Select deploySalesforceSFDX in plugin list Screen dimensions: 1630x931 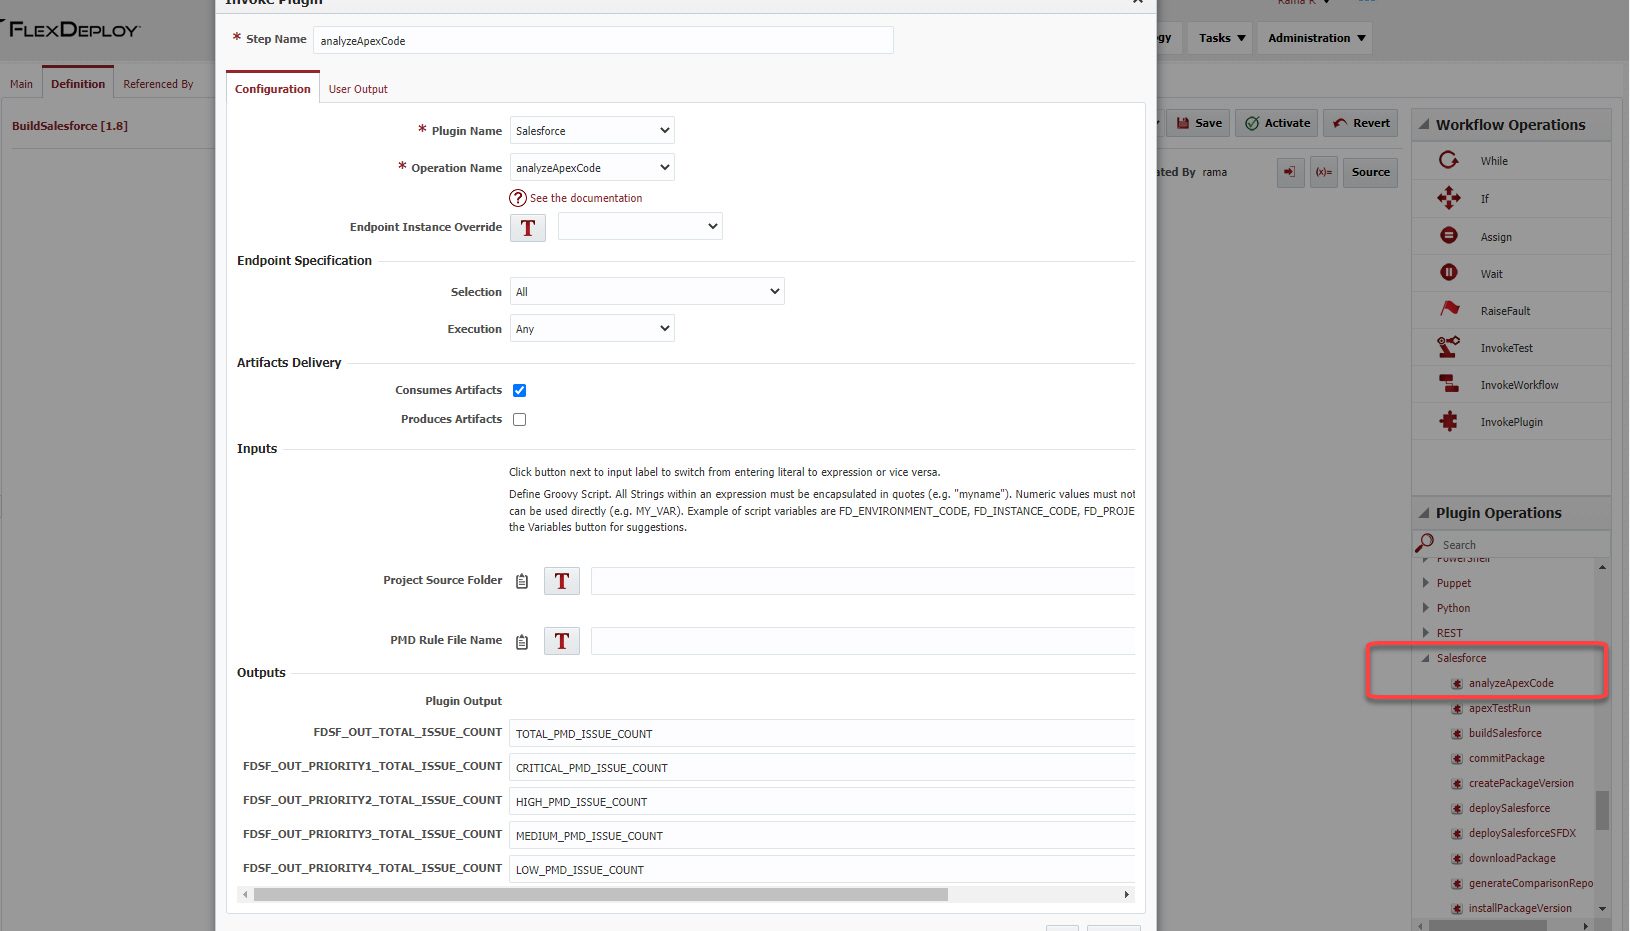point(1522,833)
